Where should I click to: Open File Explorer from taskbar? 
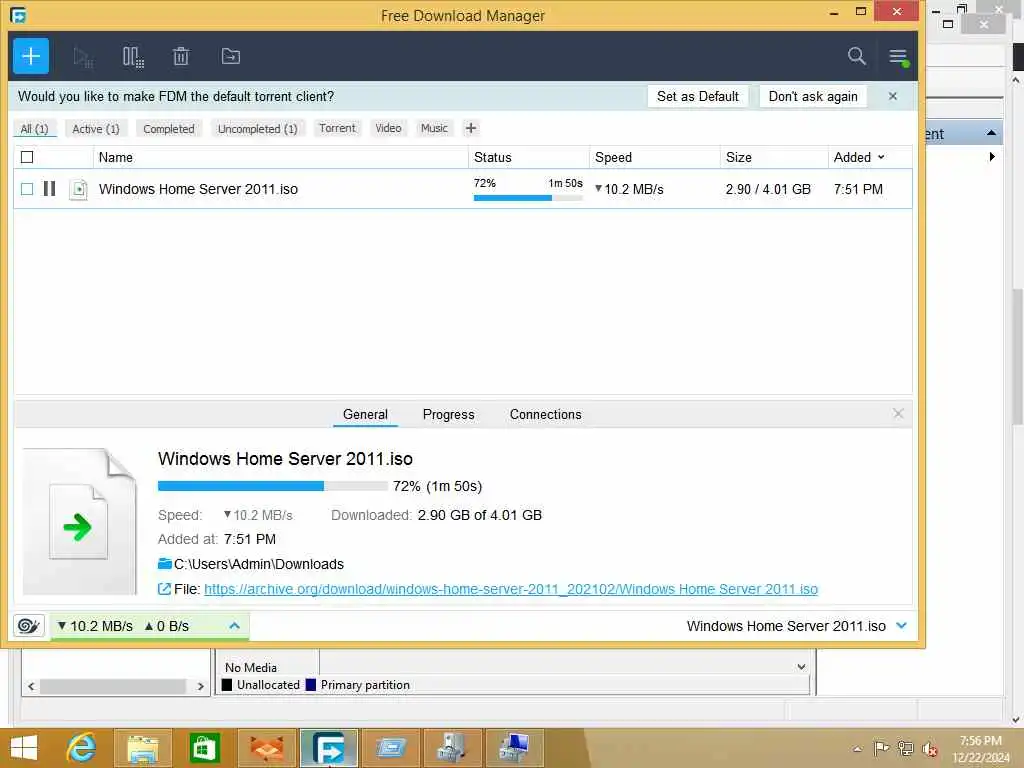coord(143,748)
